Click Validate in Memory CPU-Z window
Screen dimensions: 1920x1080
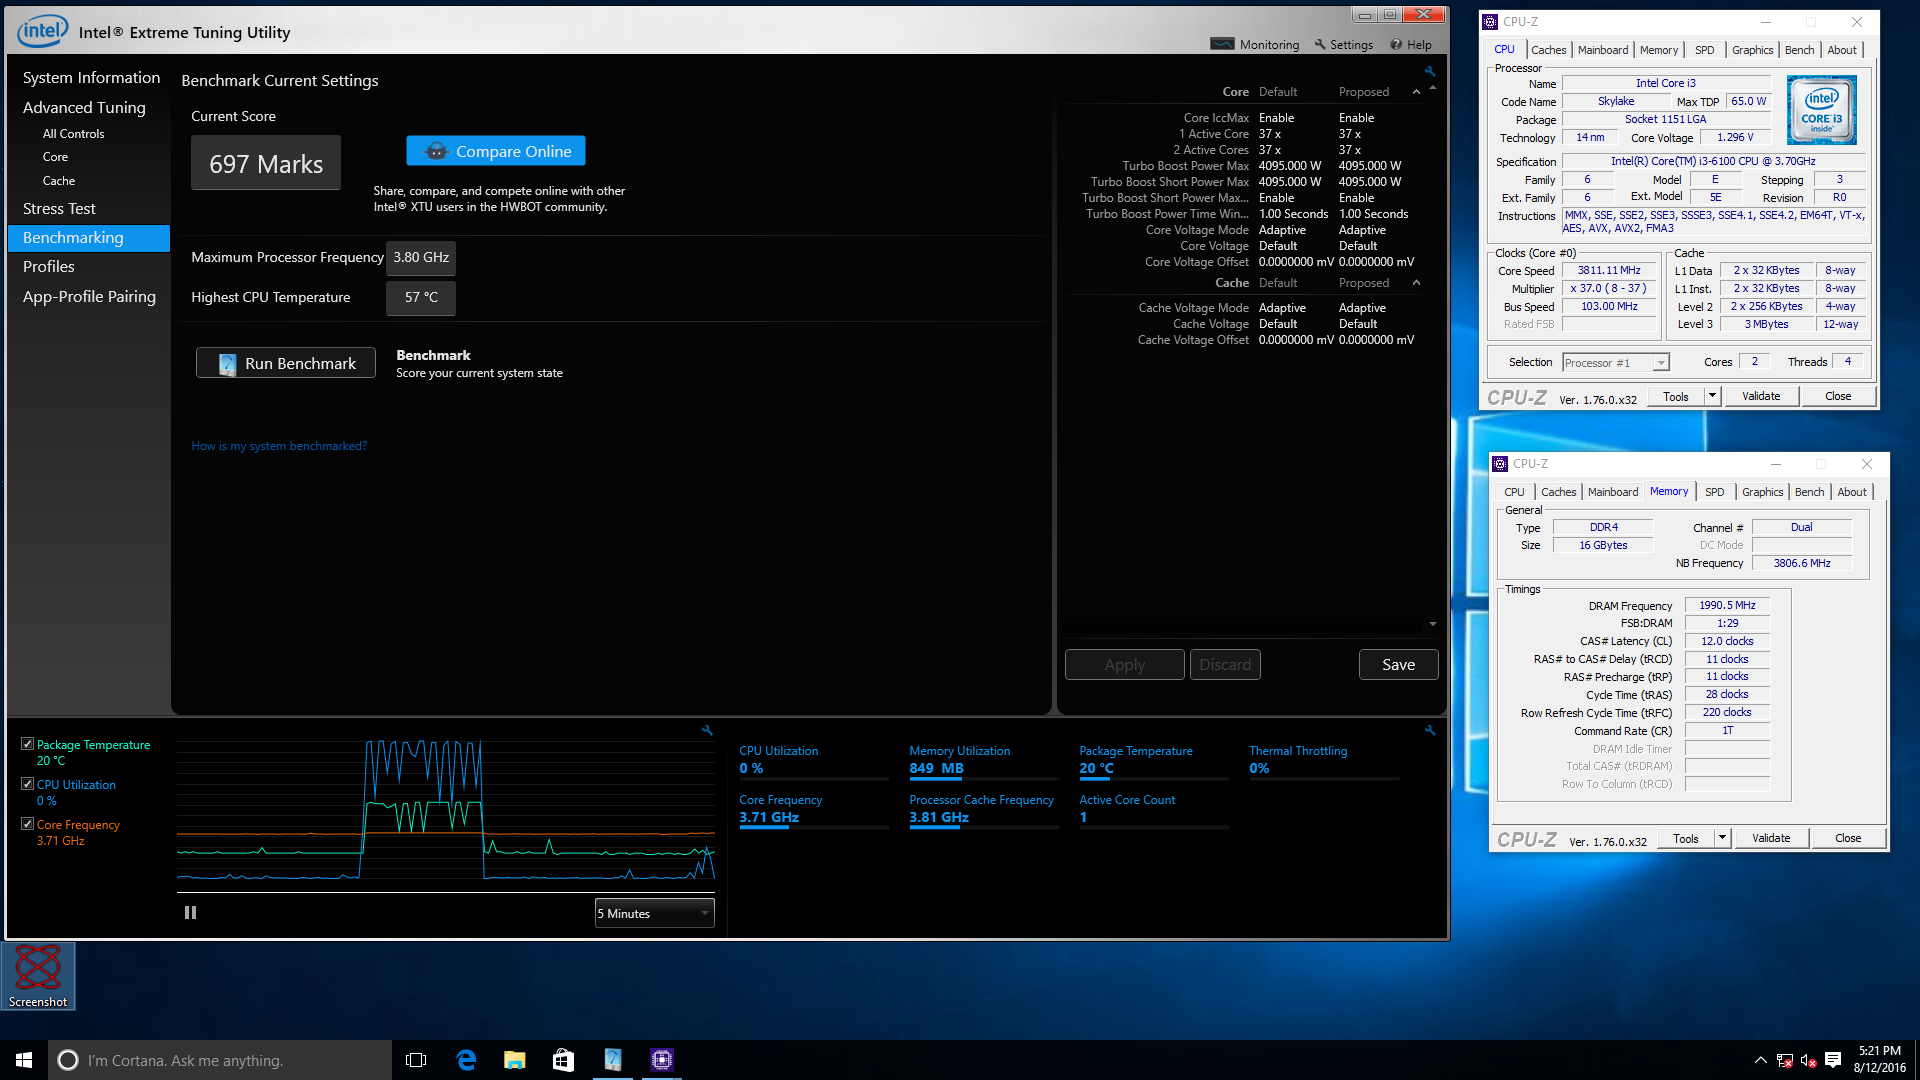click(x=1771, y=838)
